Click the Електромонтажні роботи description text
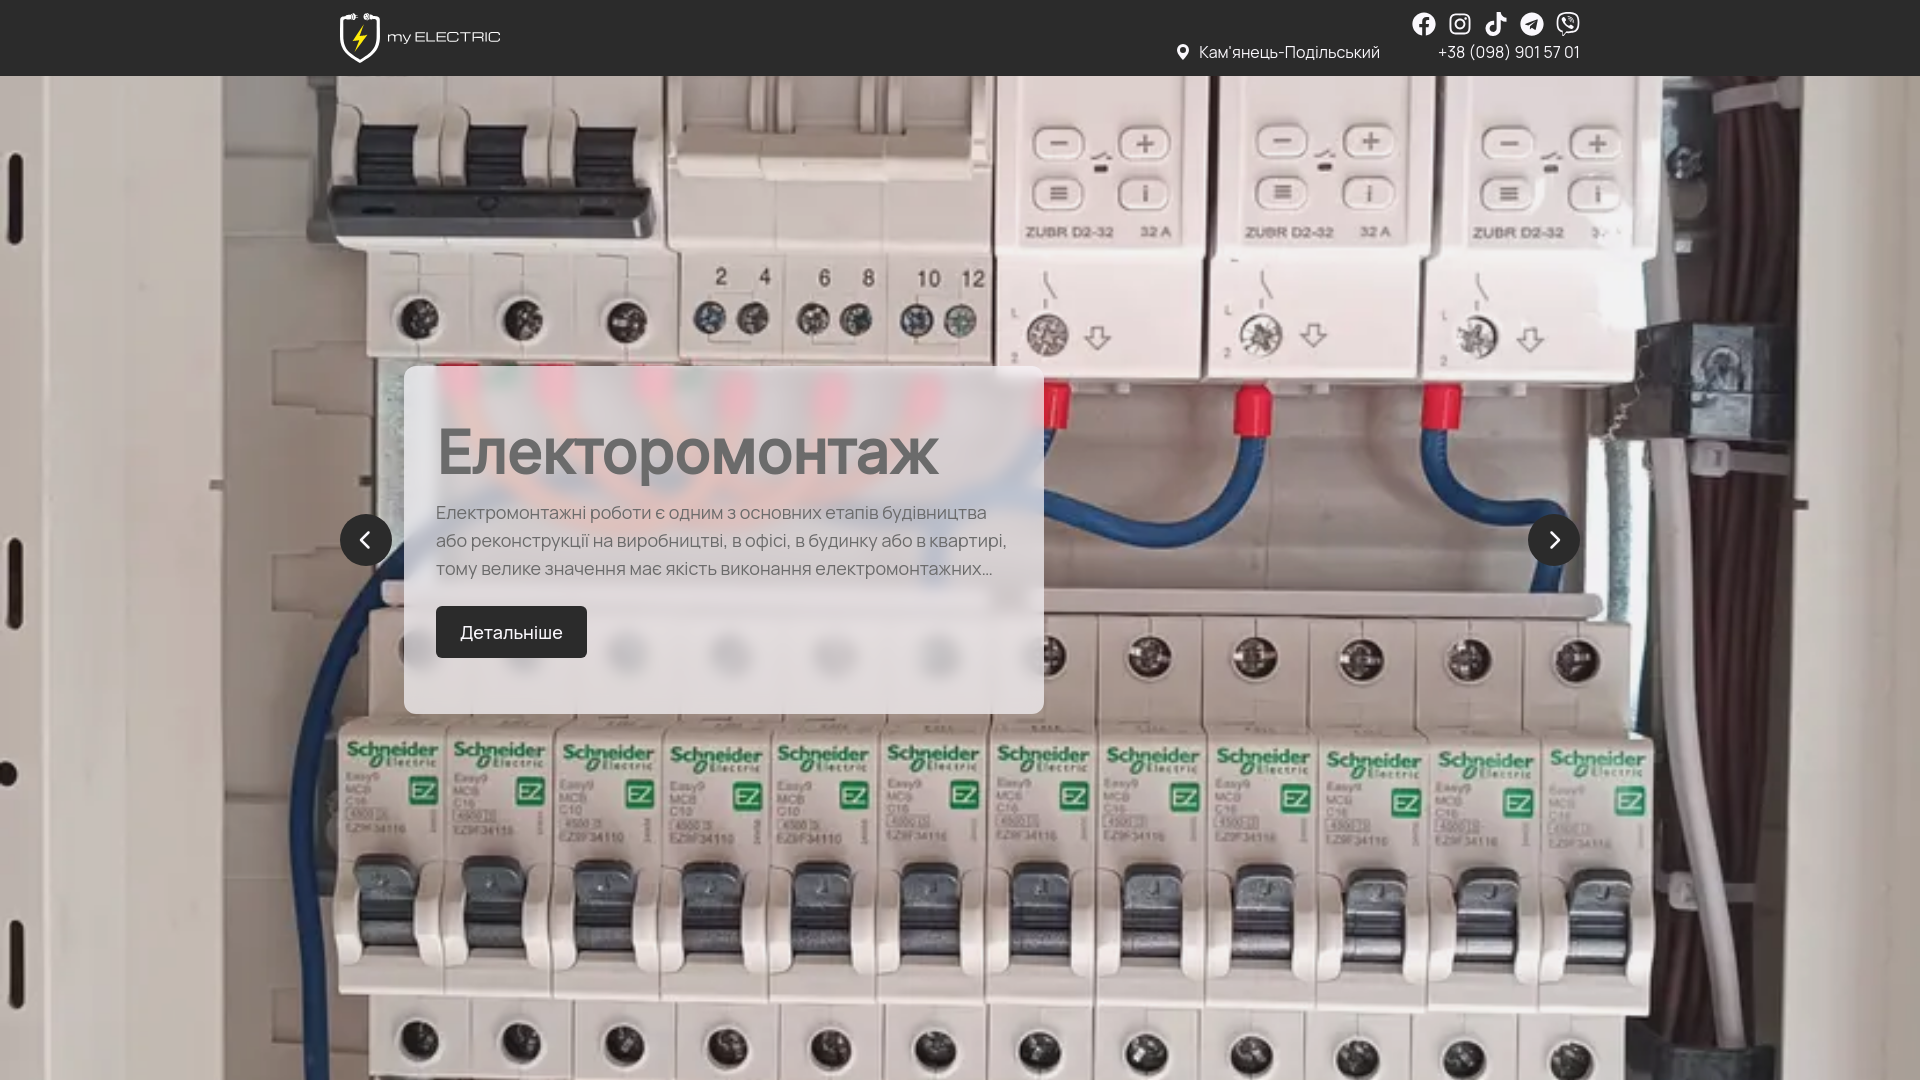Screen dimensions: 1920x1080 pyautogui.click(x=722, y=540)
